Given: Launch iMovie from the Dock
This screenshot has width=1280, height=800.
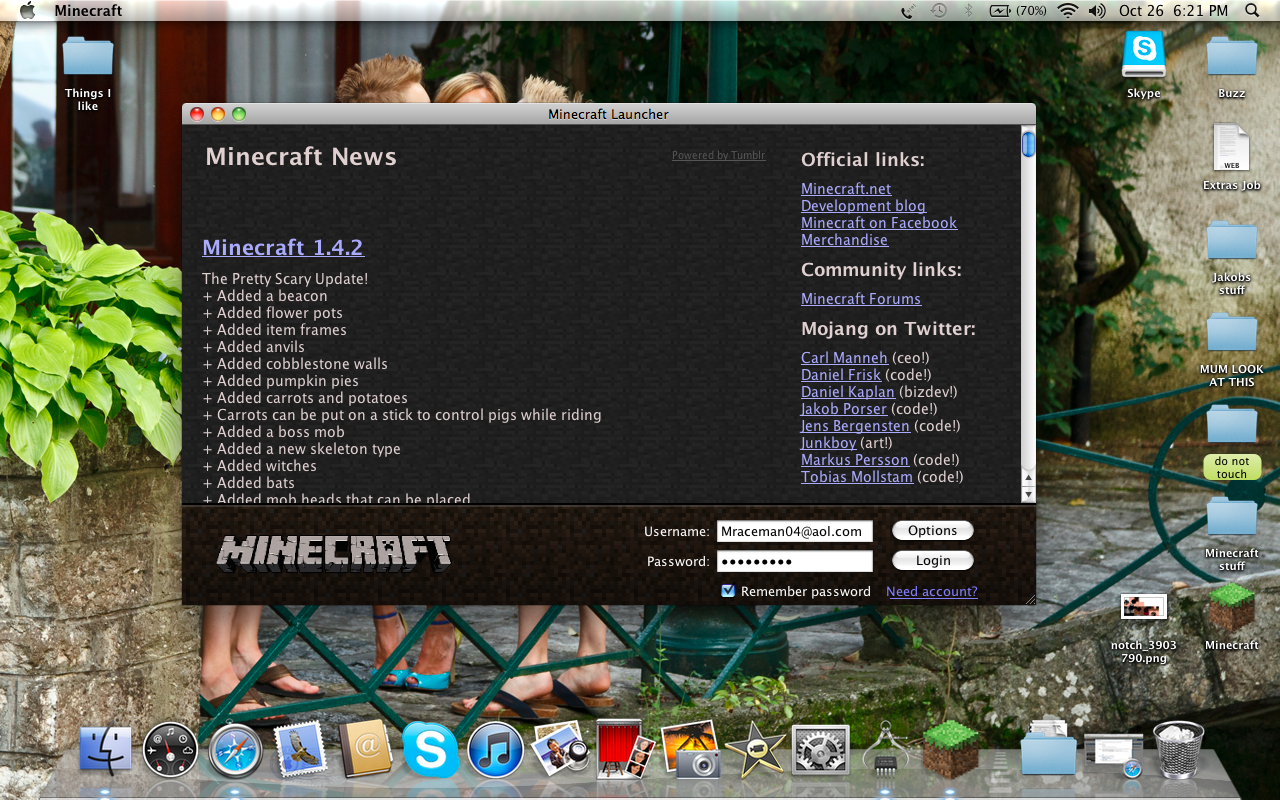Looking at the screenshot, I should coord(755,750).
